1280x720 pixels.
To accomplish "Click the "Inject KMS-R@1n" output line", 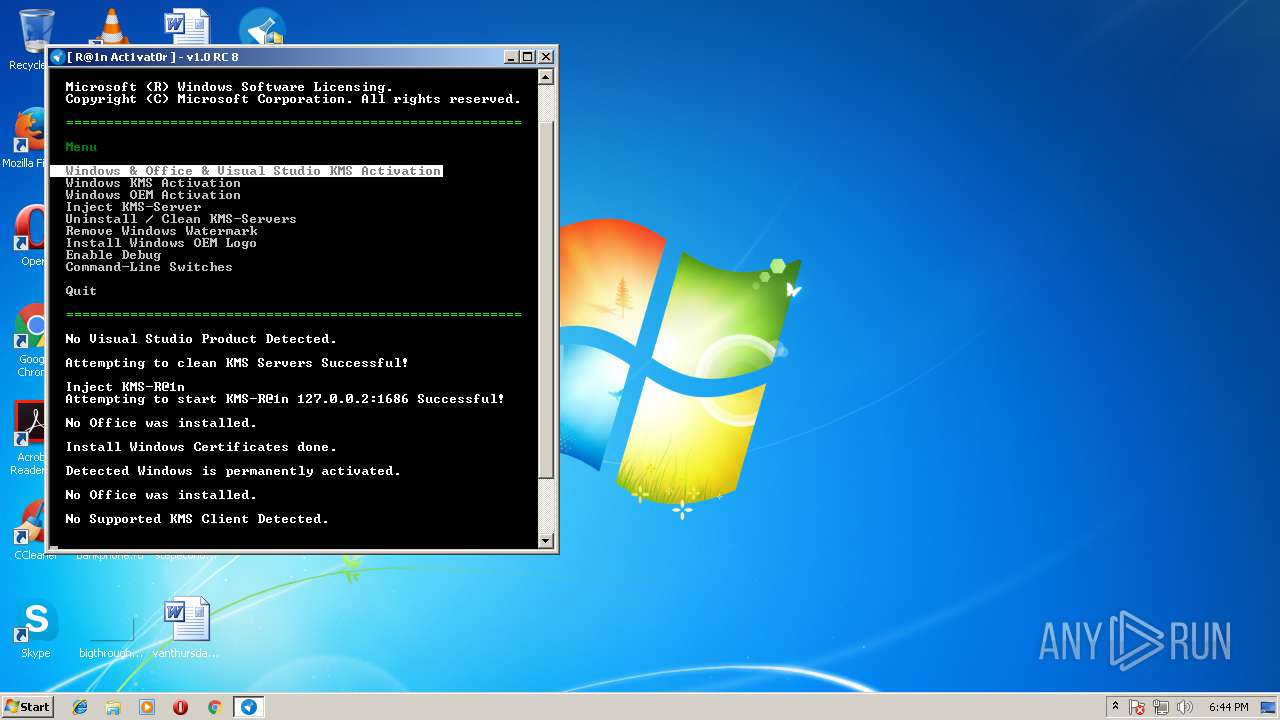I will point(125,387).
